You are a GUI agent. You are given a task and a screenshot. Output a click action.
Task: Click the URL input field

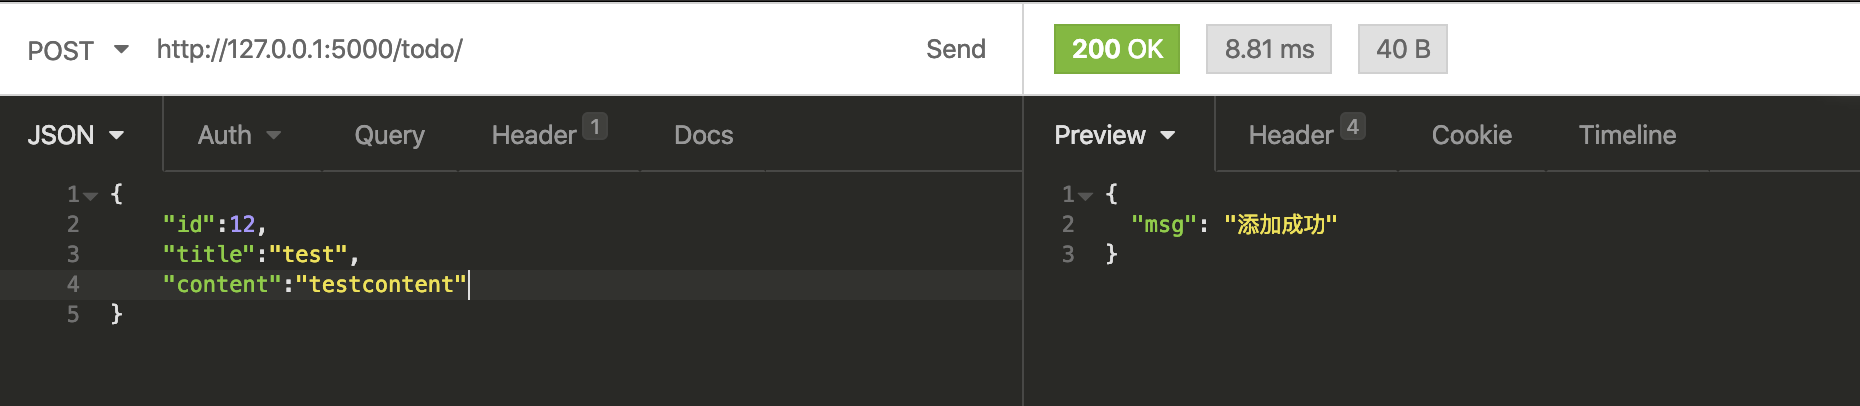click(x=500, y=50)
